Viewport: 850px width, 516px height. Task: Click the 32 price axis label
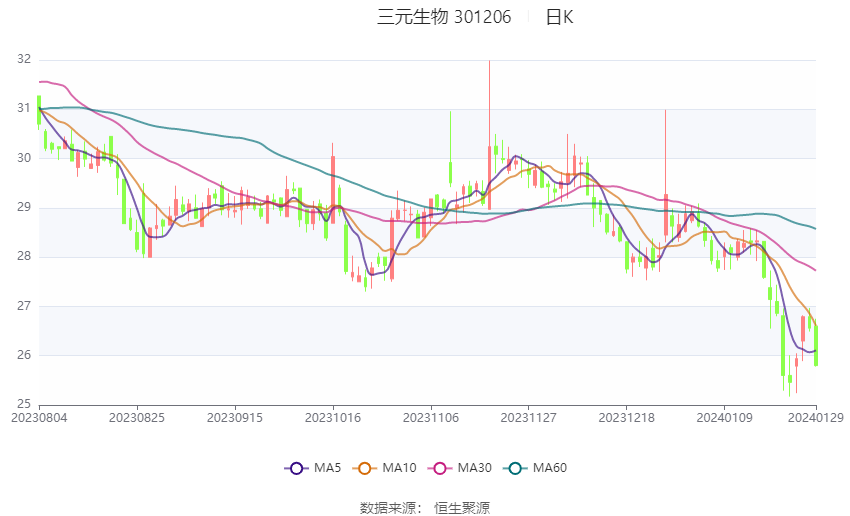pyautogui.click(x=24, y=59)
